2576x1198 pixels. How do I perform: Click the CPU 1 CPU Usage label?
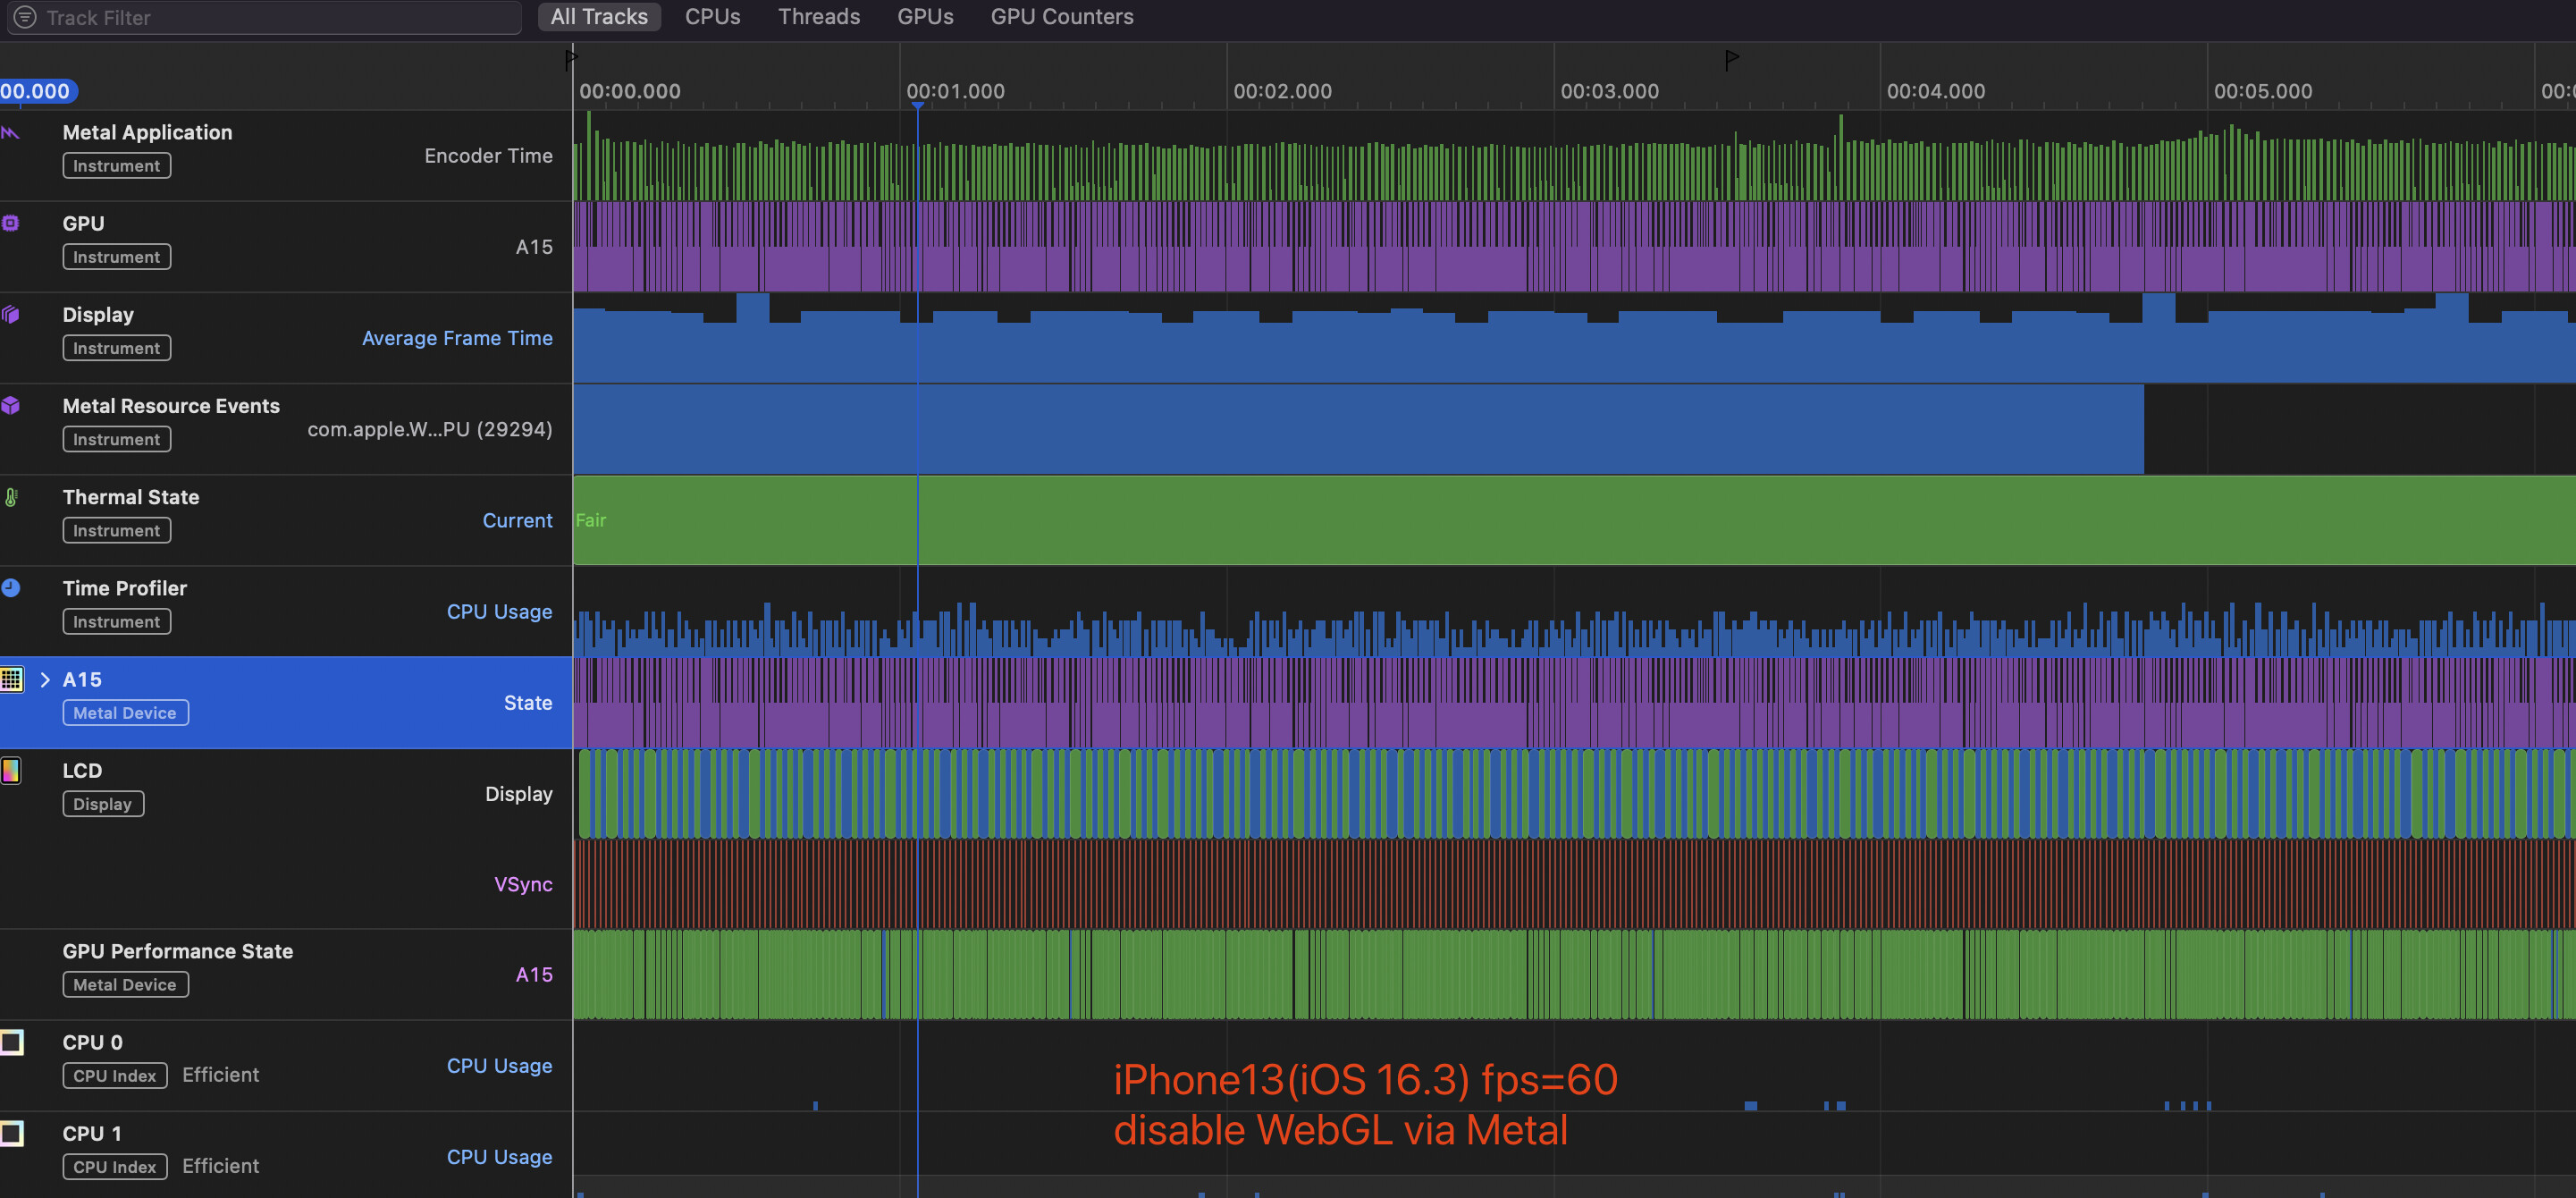coord(499,1156)
